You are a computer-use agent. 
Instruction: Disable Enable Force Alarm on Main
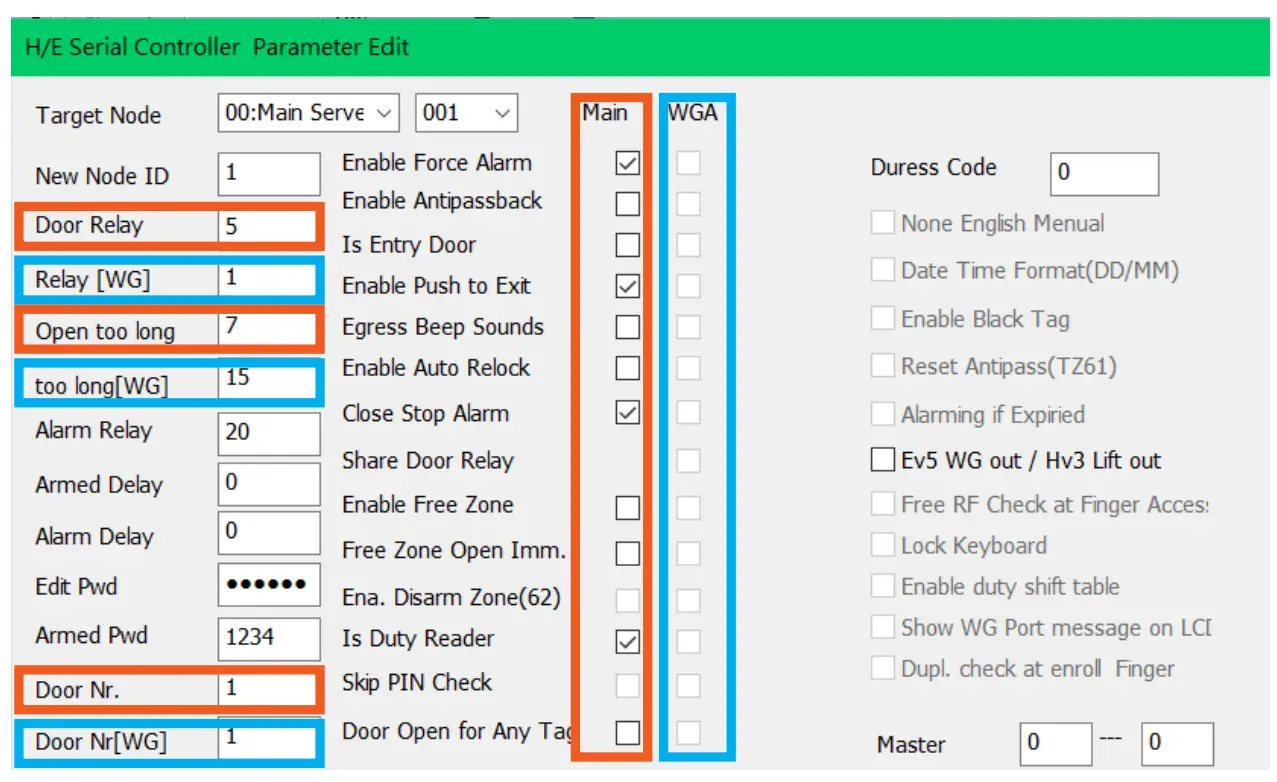pos(626,162)
